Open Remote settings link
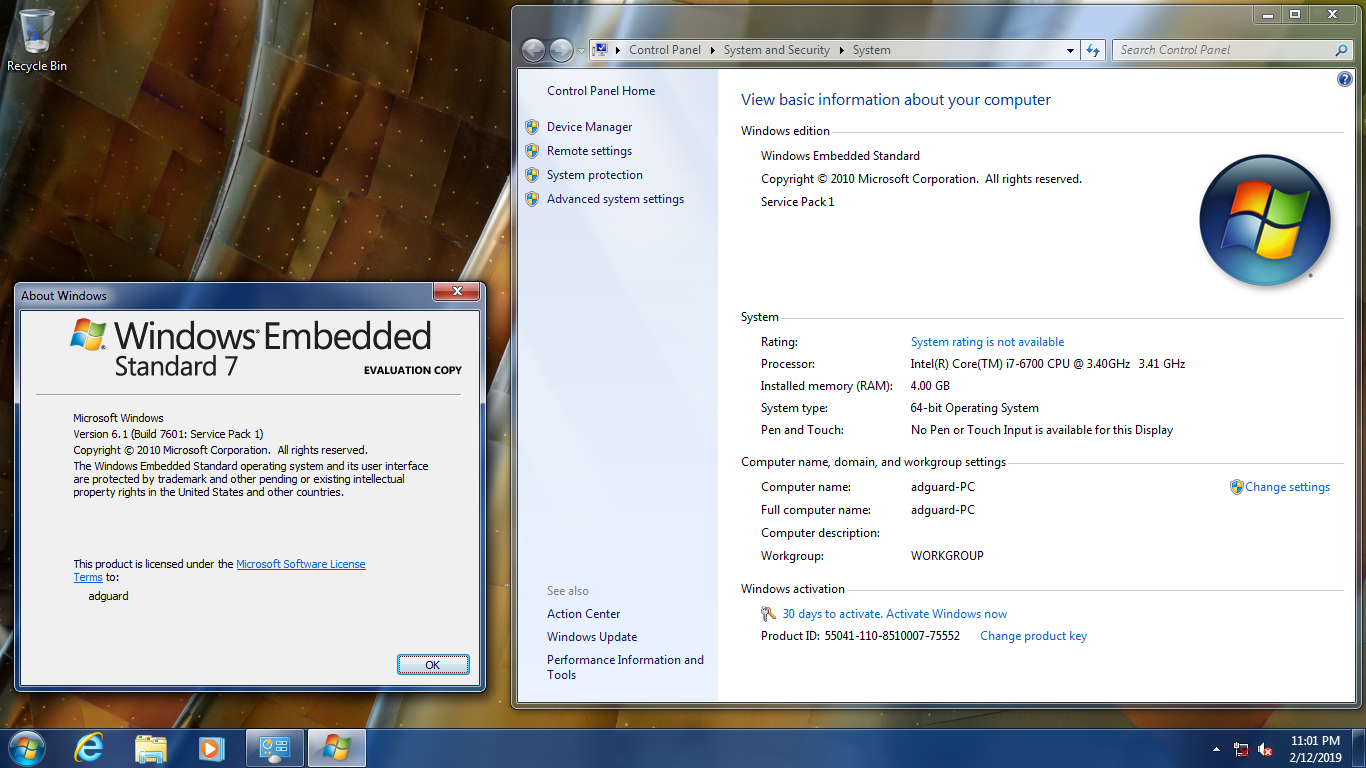The height and width of the screenshot is (768, 1366). [589, 151]
